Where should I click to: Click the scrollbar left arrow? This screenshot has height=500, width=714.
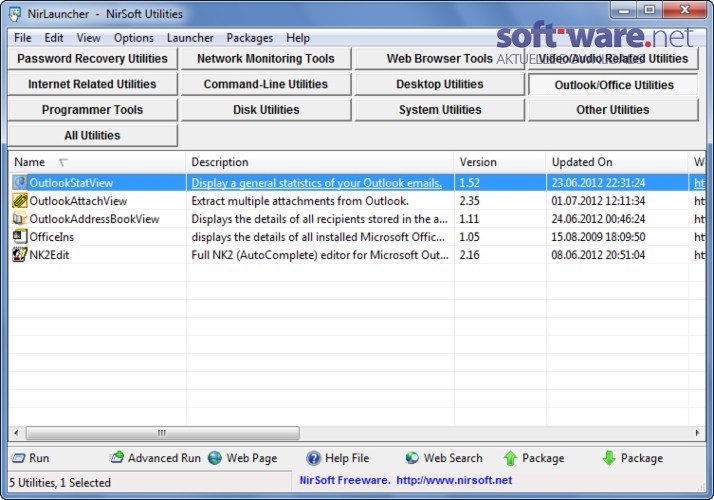coord(16,433)
